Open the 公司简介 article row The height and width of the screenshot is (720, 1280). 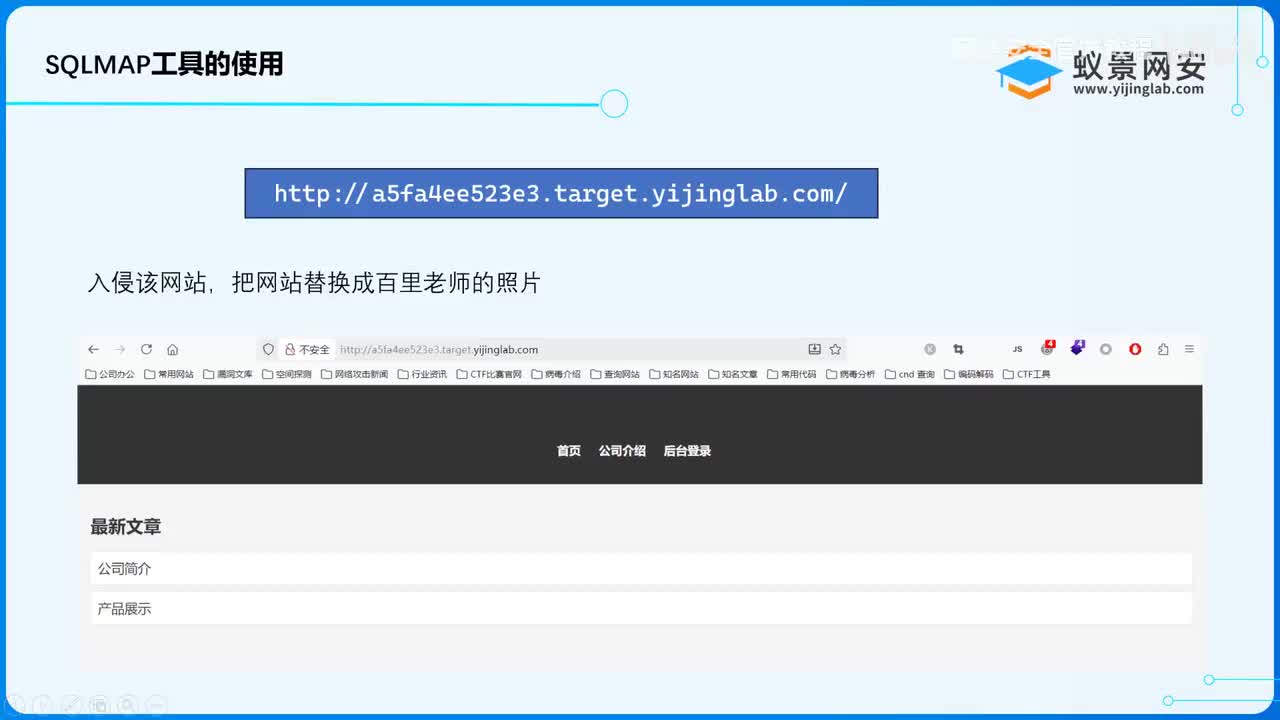coord(641,568)
